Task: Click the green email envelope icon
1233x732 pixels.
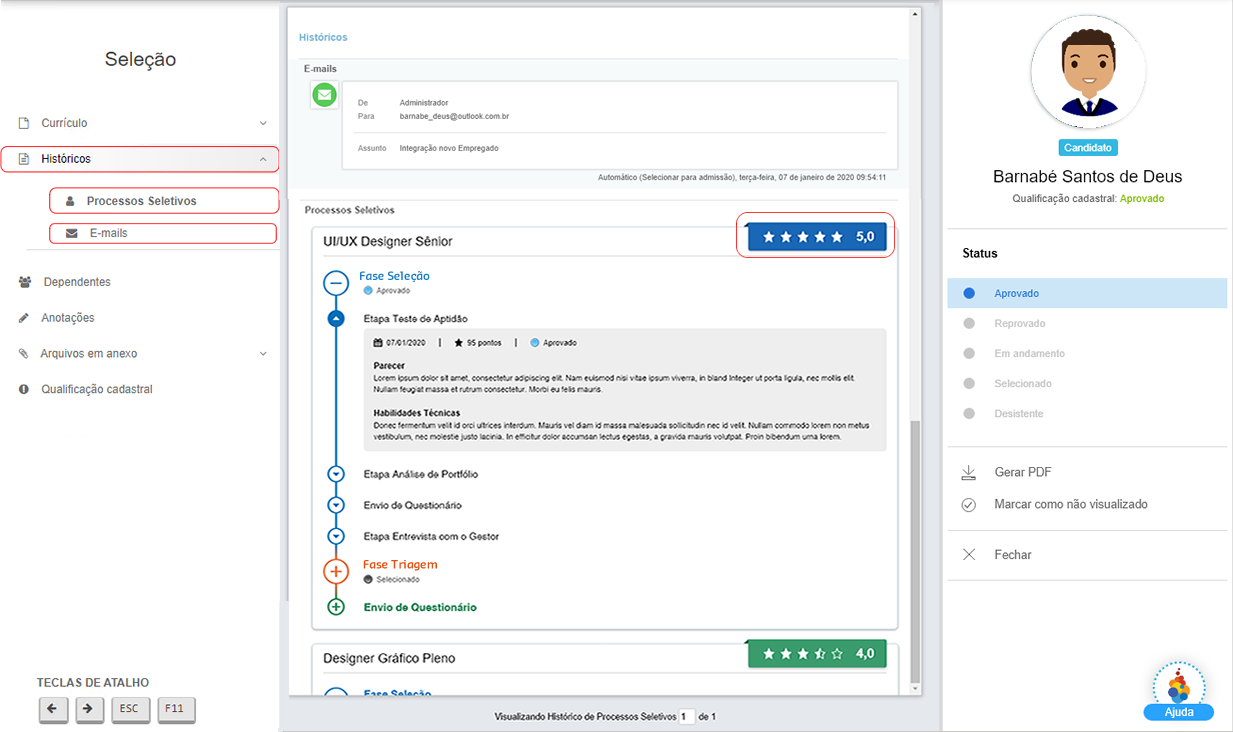Action: coord(325,95)
